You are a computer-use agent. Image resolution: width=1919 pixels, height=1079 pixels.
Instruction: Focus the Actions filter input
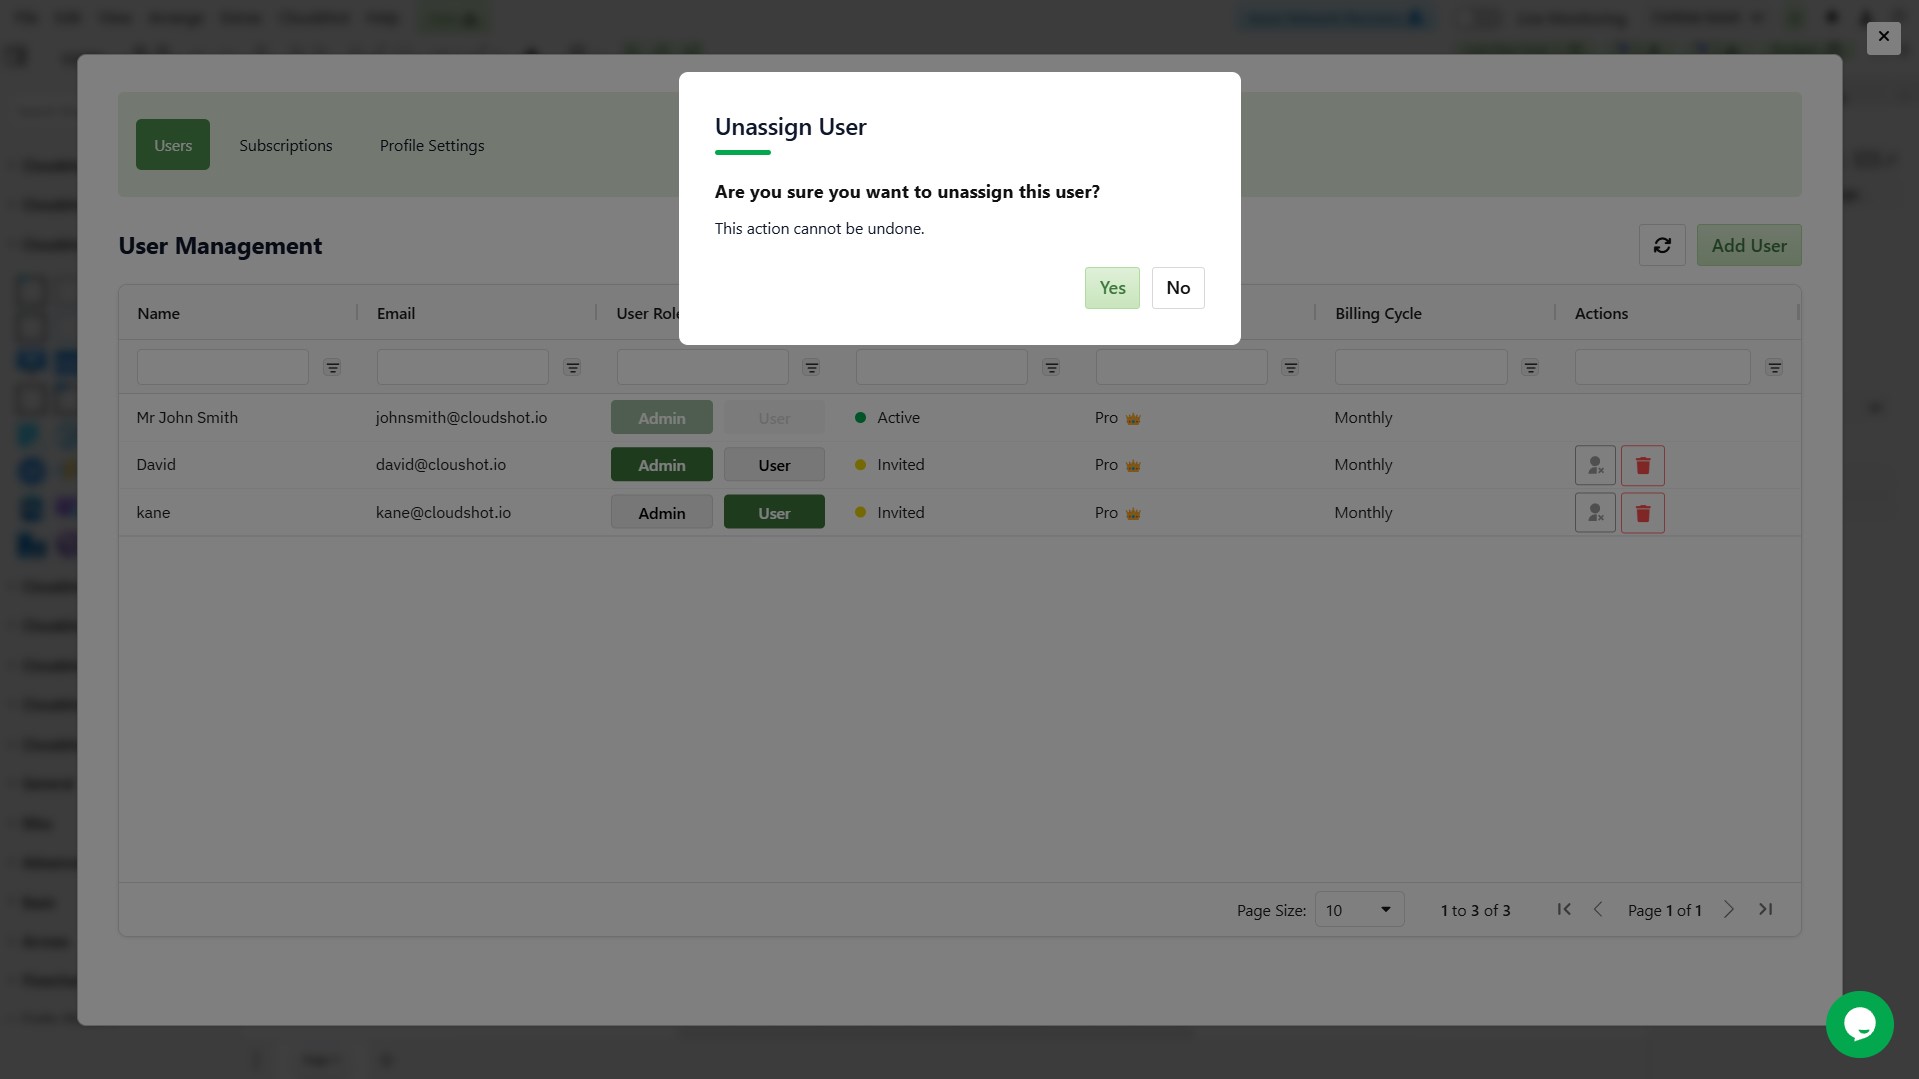[x=1663, y=367]
